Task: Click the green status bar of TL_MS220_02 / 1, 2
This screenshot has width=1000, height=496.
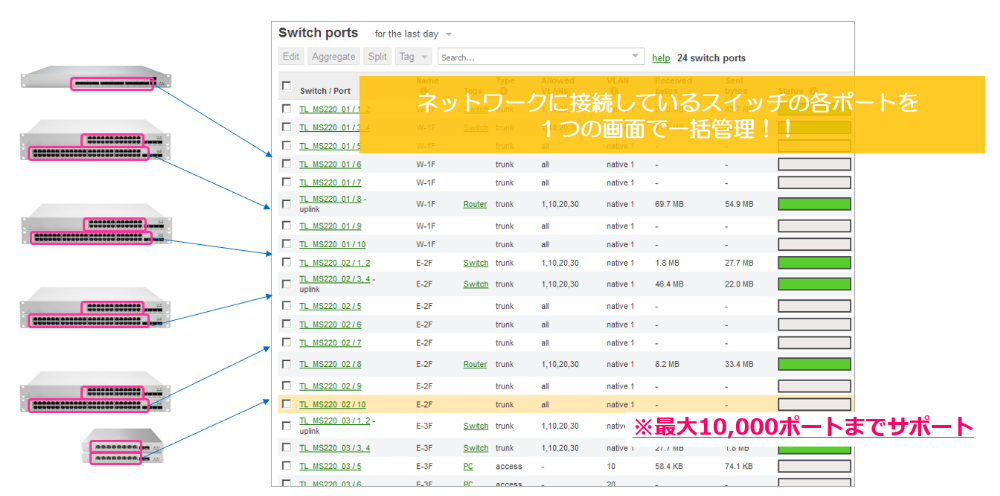Action: (x=814, y=263)
